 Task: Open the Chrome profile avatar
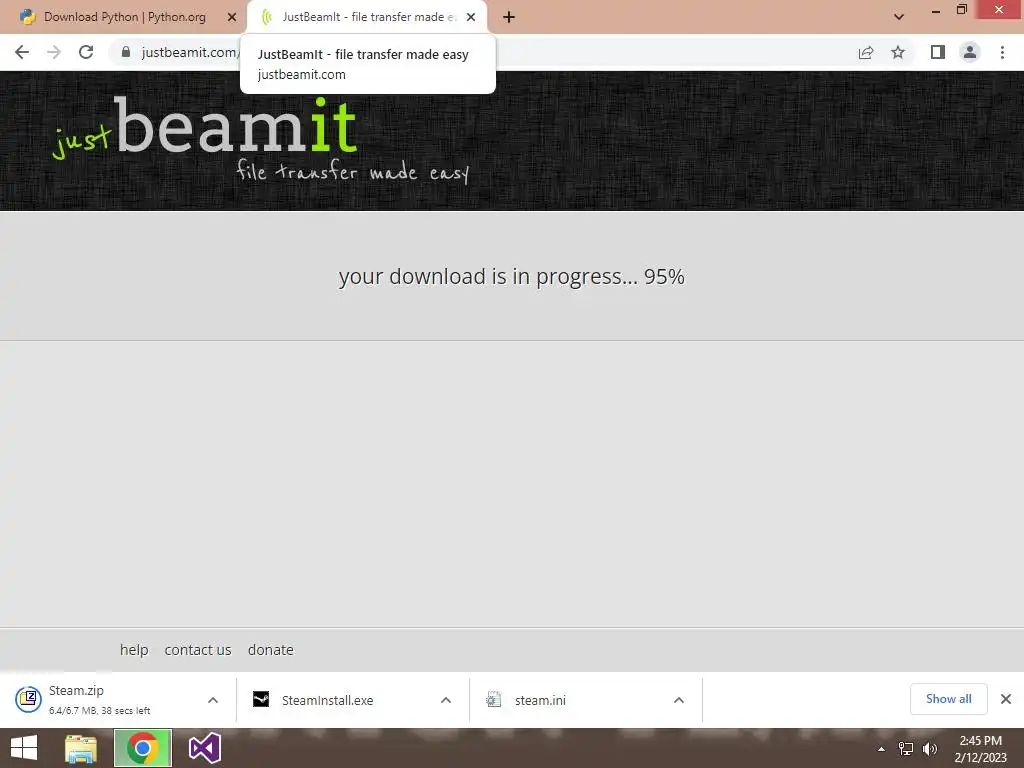[x=970, y=52]
